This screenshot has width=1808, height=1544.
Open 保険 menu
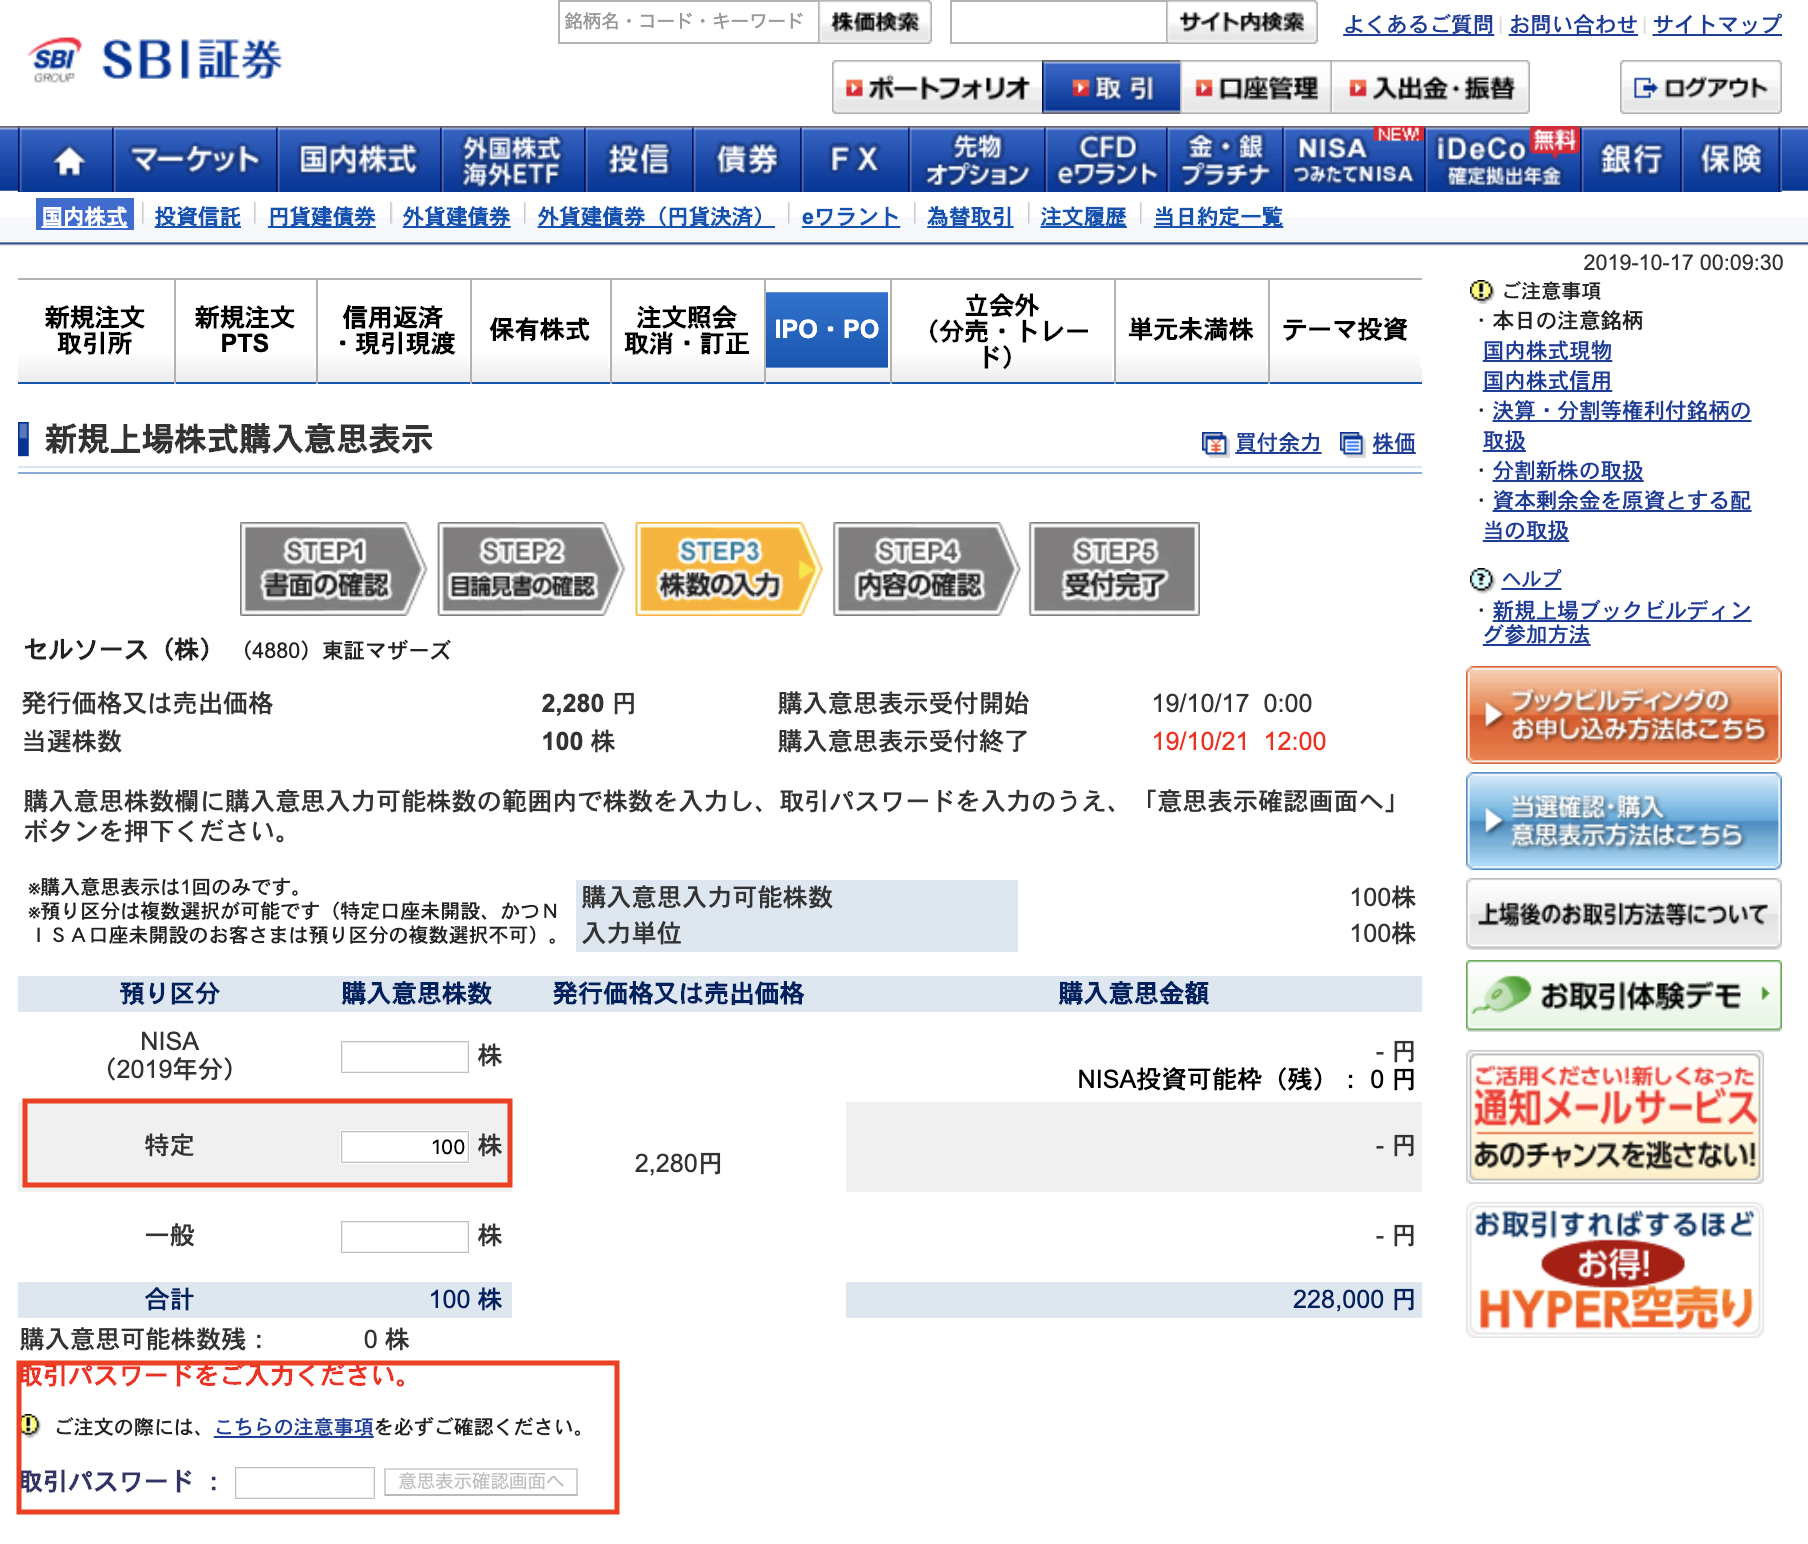[x=1730, y=160]
